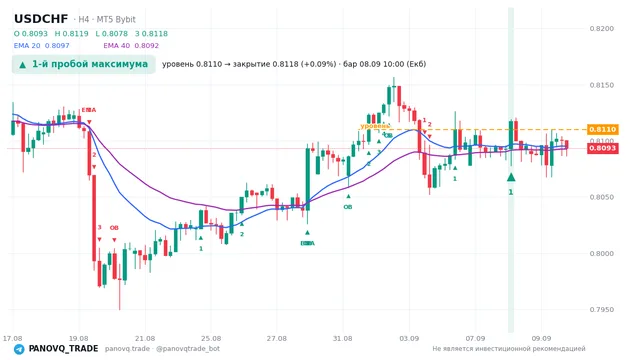The height and width of the screenshot is (360, 640).
Task: Click the 27.08 date label
Action: 277,338
